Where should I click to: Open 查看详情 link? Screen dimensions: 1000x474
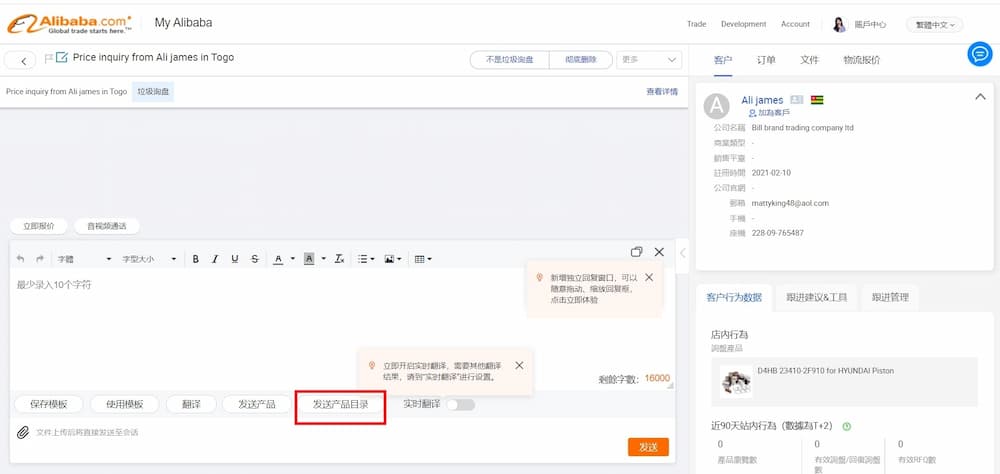point(662,92)
